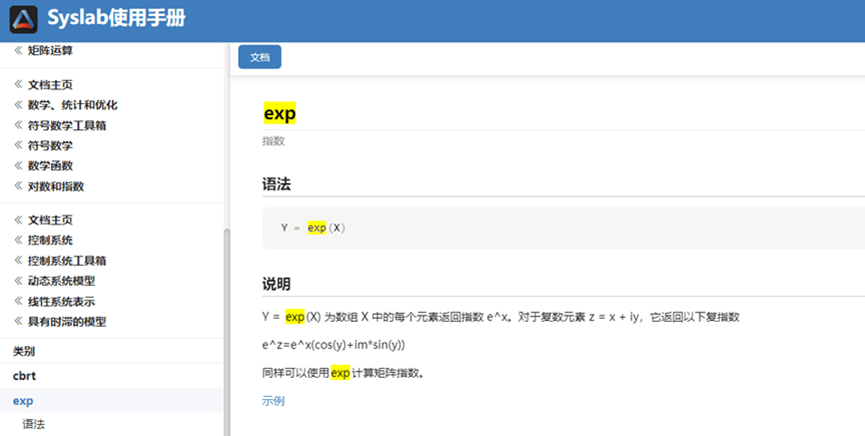865x436 pixels.
Task: Click sentence 同样可以使用exp计算矩阵指数
Action: [344, 373]
